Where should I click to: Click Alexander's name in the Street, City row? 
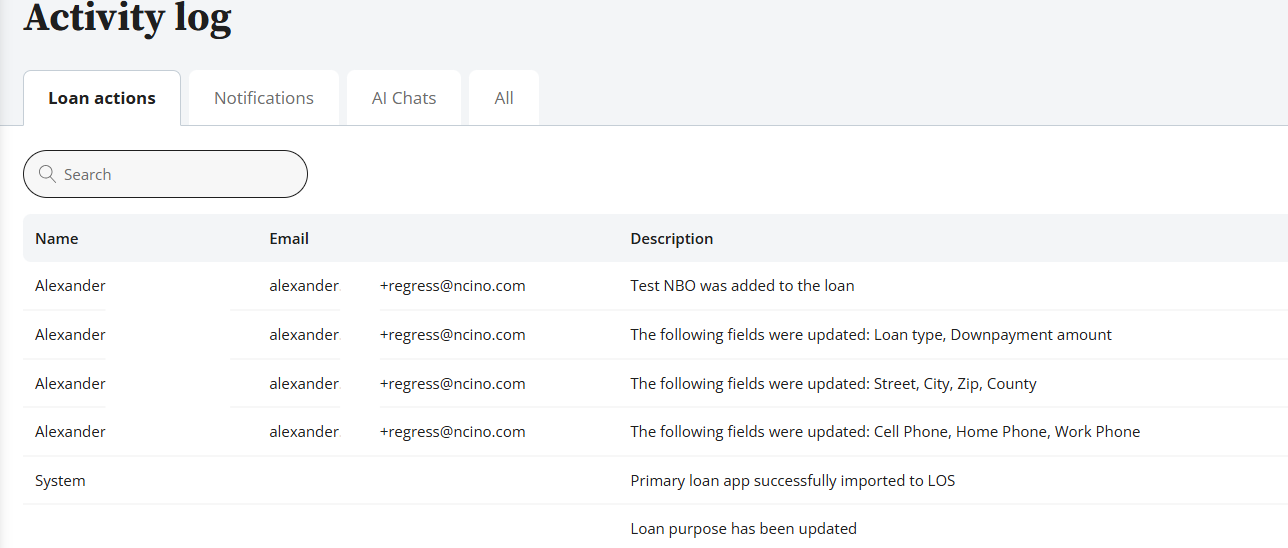pyautogui.click(x=70, y=384)
